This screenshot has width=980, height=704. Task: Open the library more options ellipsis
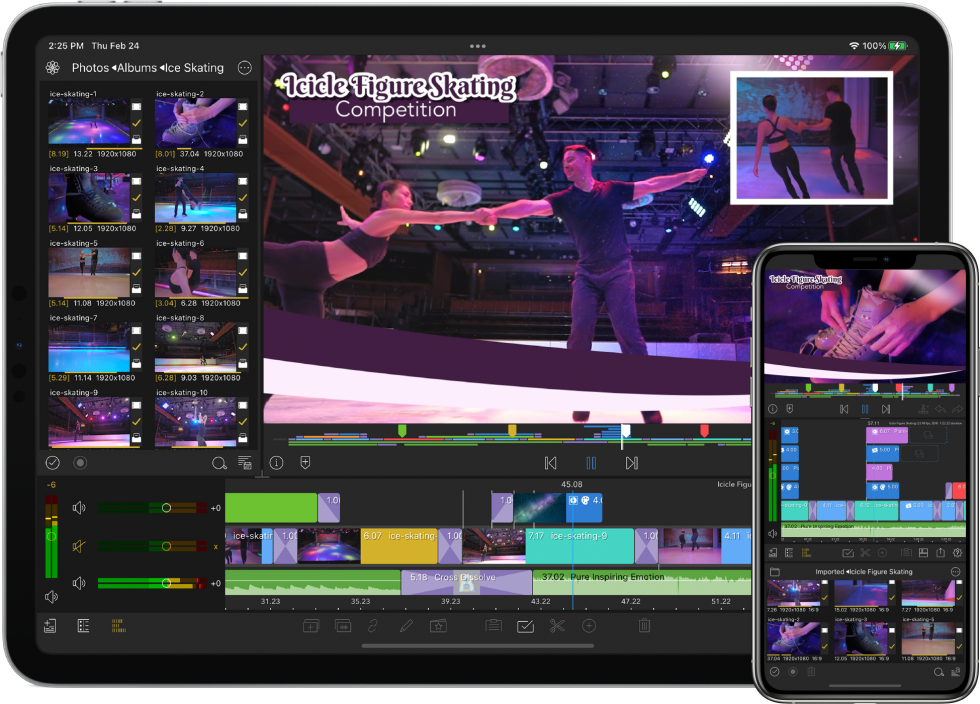click(x=245, y=68)
